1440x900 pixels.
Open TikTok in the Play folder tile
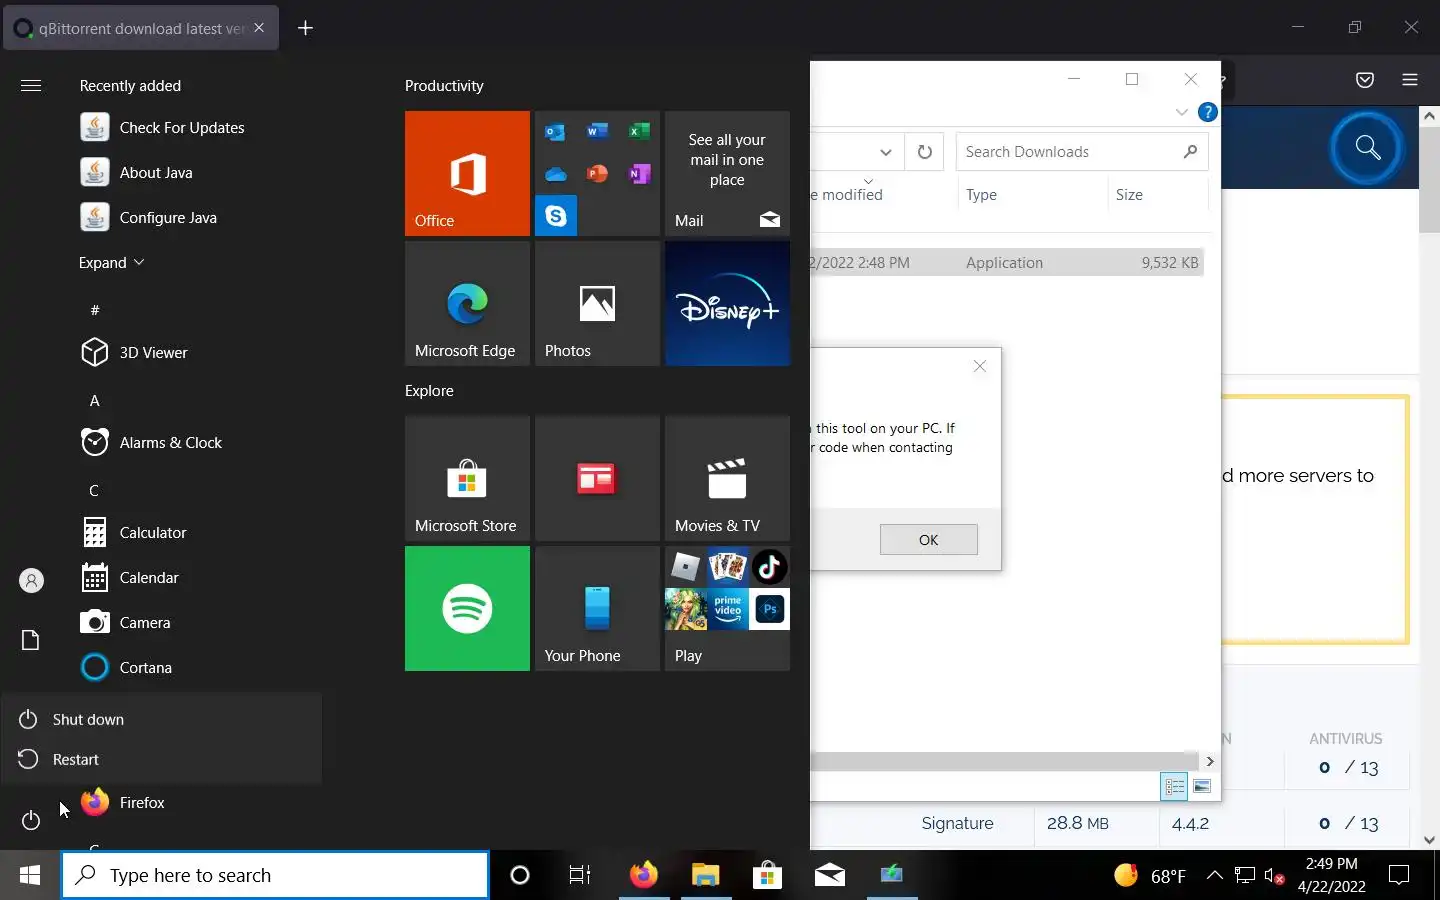coord(769,567)
